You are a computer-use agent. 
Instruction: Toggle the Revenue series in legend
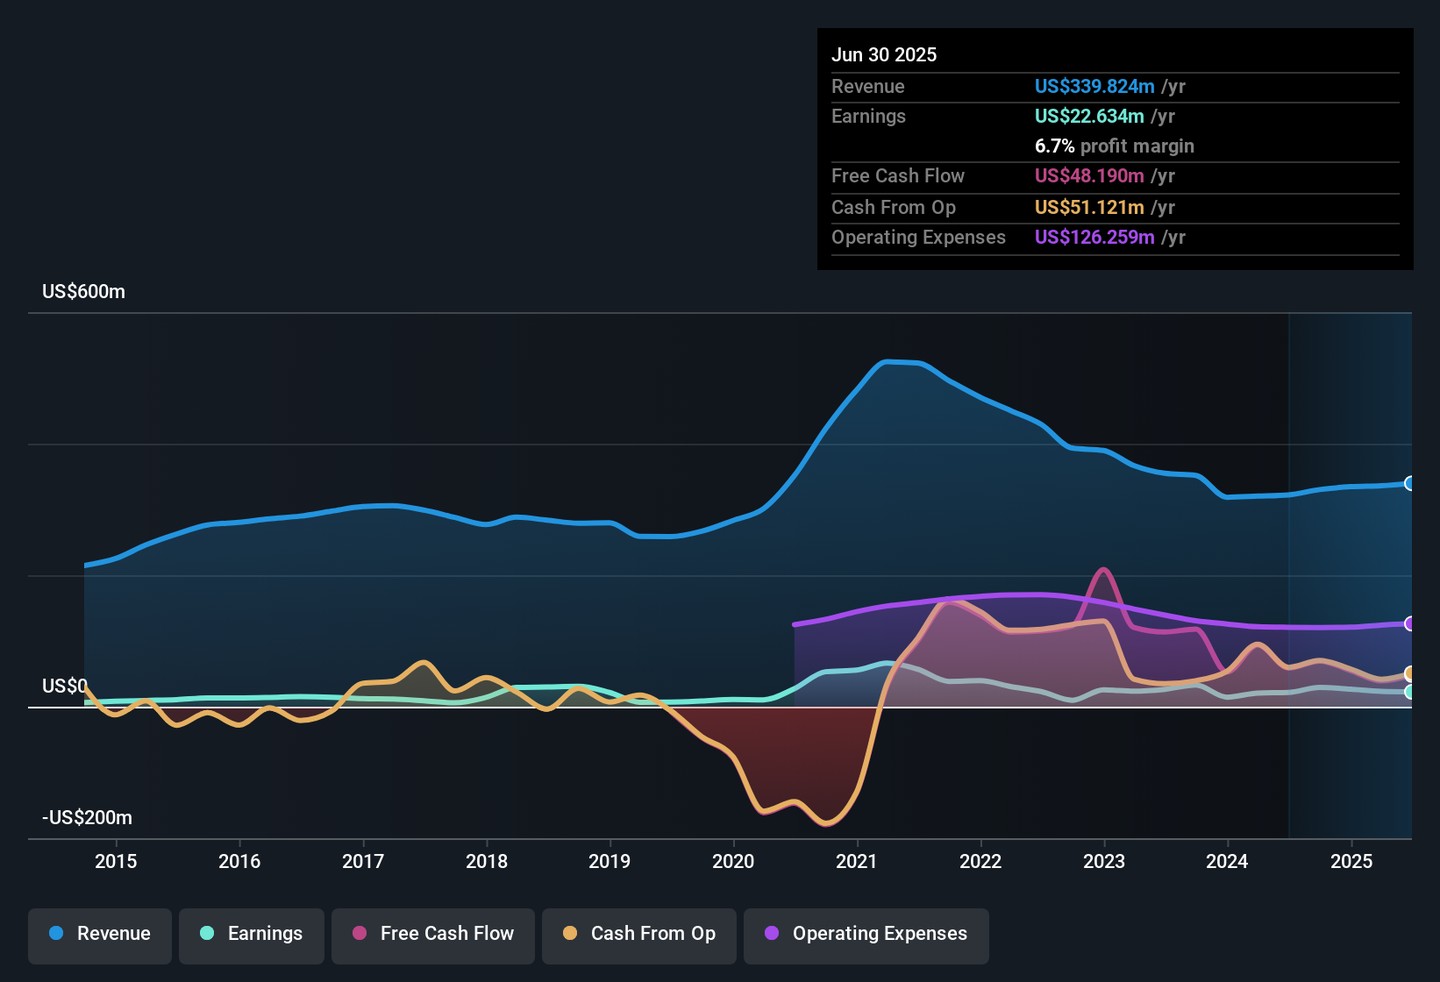pyautogui.click(x=100, y=934)
